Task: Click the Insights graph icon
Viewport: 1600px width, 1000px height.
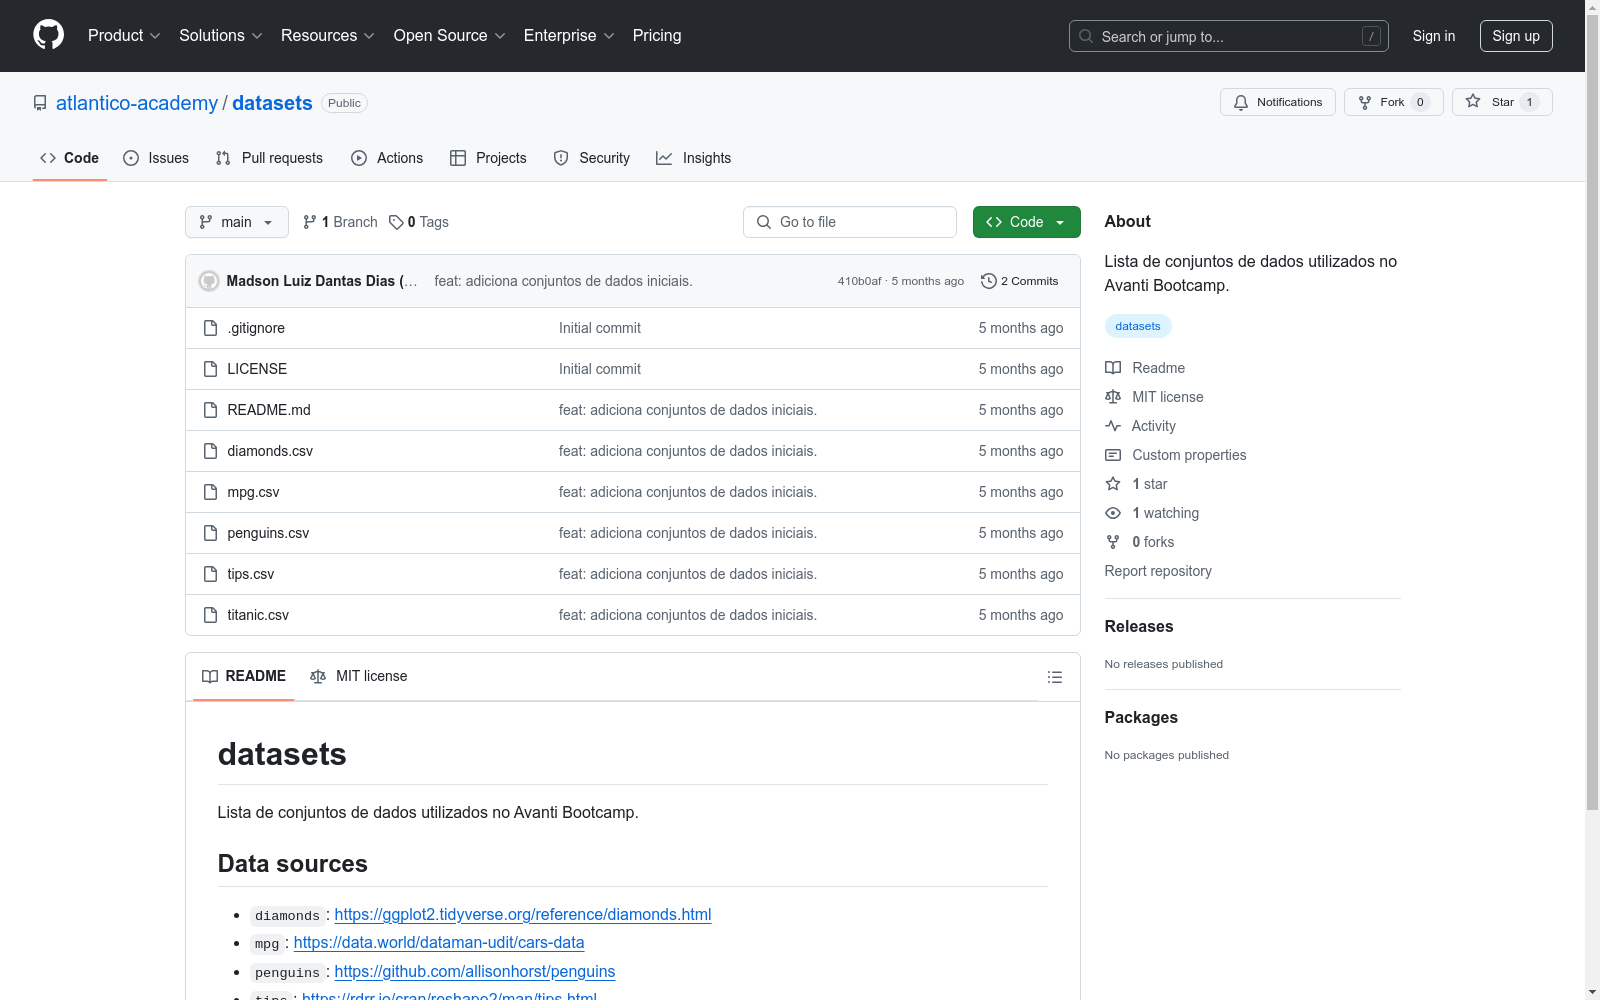Action: (x=664, y=158)
